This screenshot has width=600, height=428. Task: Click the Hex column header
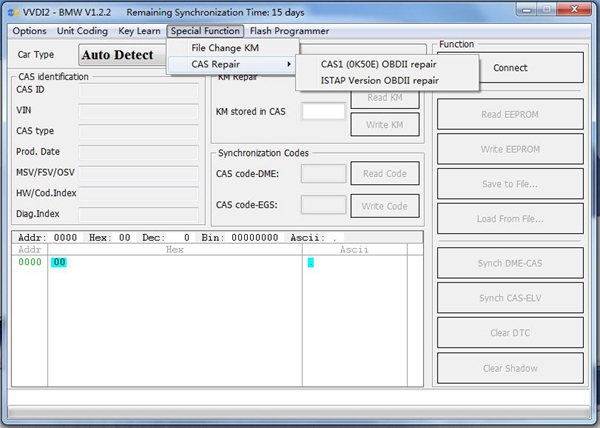click(175, 250)
